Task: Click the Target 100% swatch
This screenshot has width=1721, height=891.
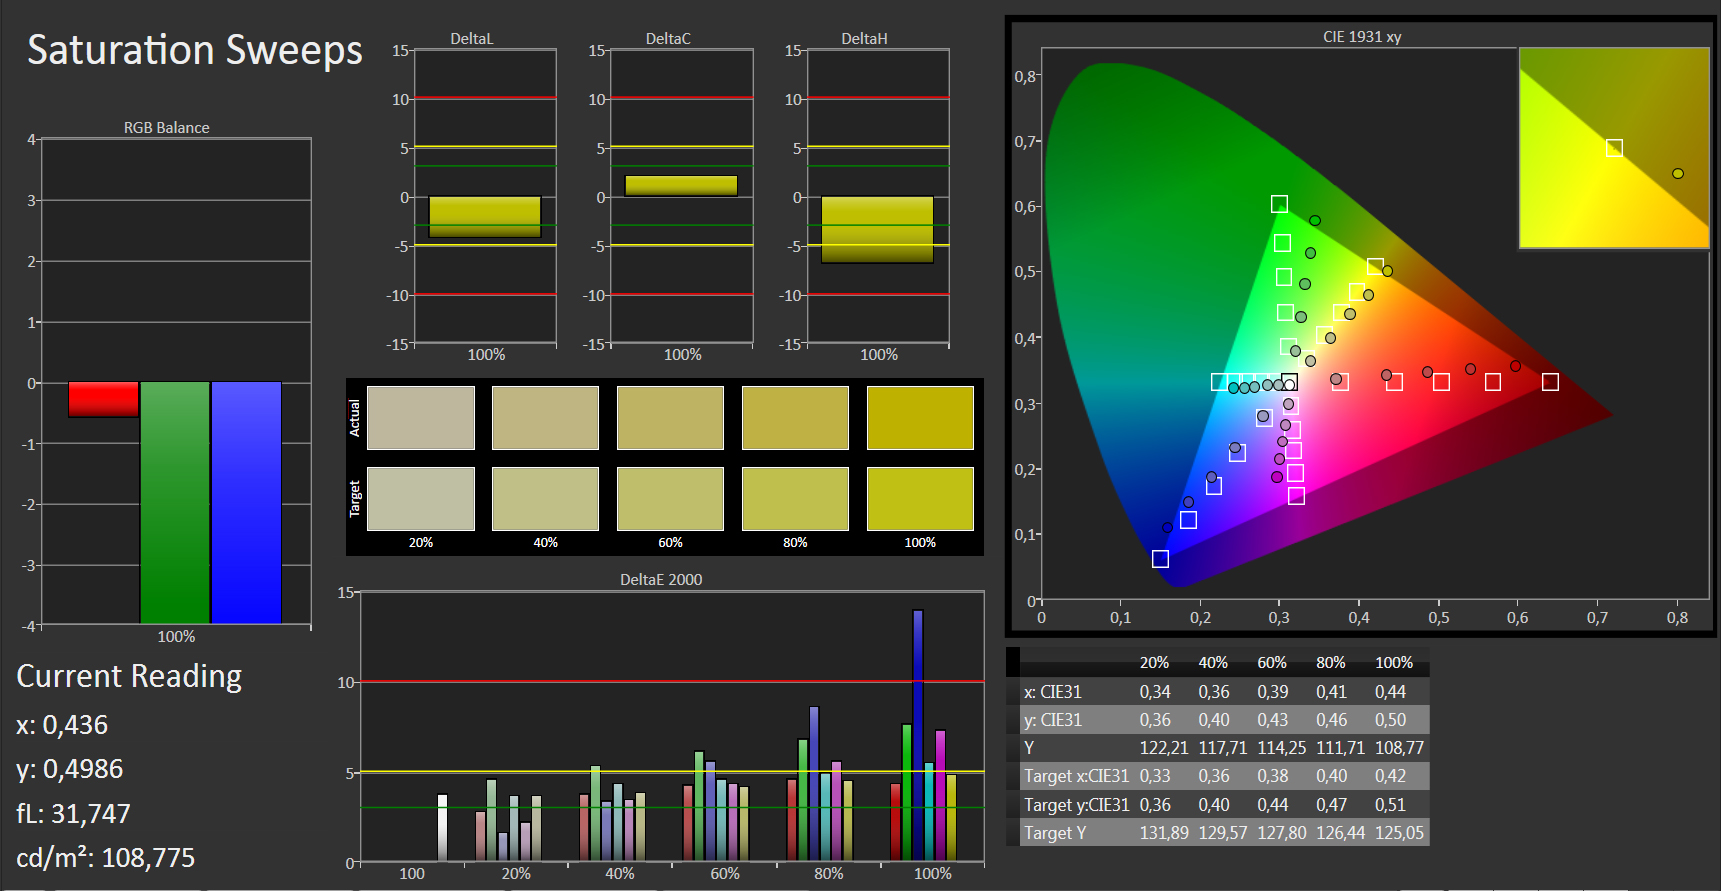Action: tap(920, 499)
